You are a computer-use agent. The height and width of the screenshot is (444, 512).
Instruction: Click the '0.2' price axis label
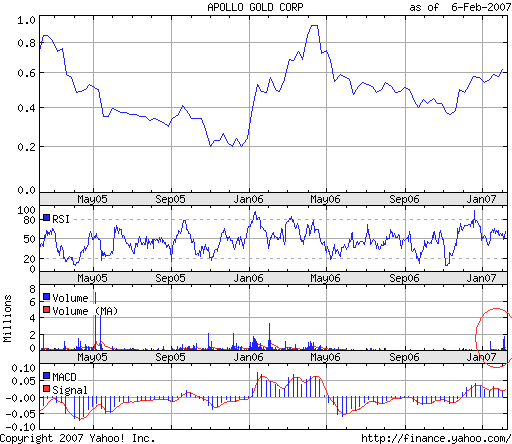26,147
